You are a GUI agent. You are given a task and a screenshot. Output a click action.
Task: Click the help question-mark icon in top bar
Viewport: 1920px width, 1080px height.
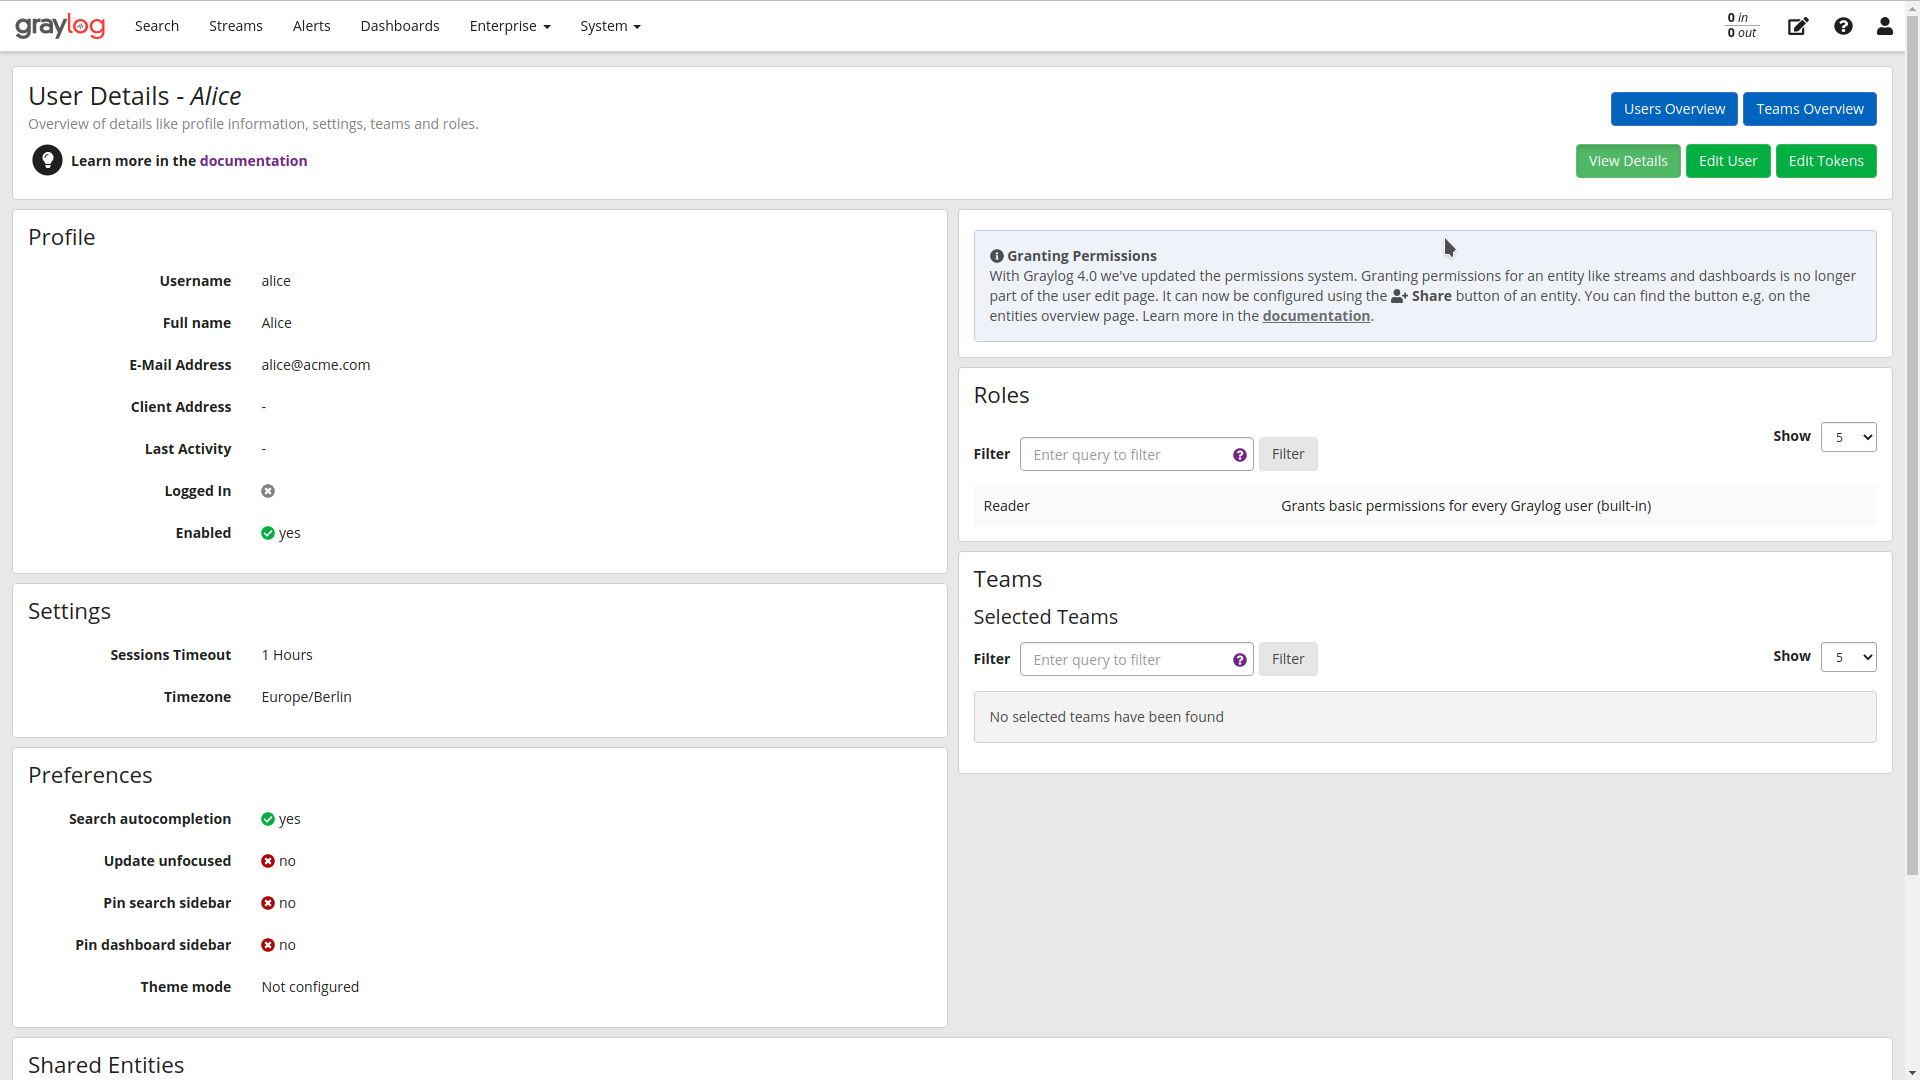(x=1843, y=26)
